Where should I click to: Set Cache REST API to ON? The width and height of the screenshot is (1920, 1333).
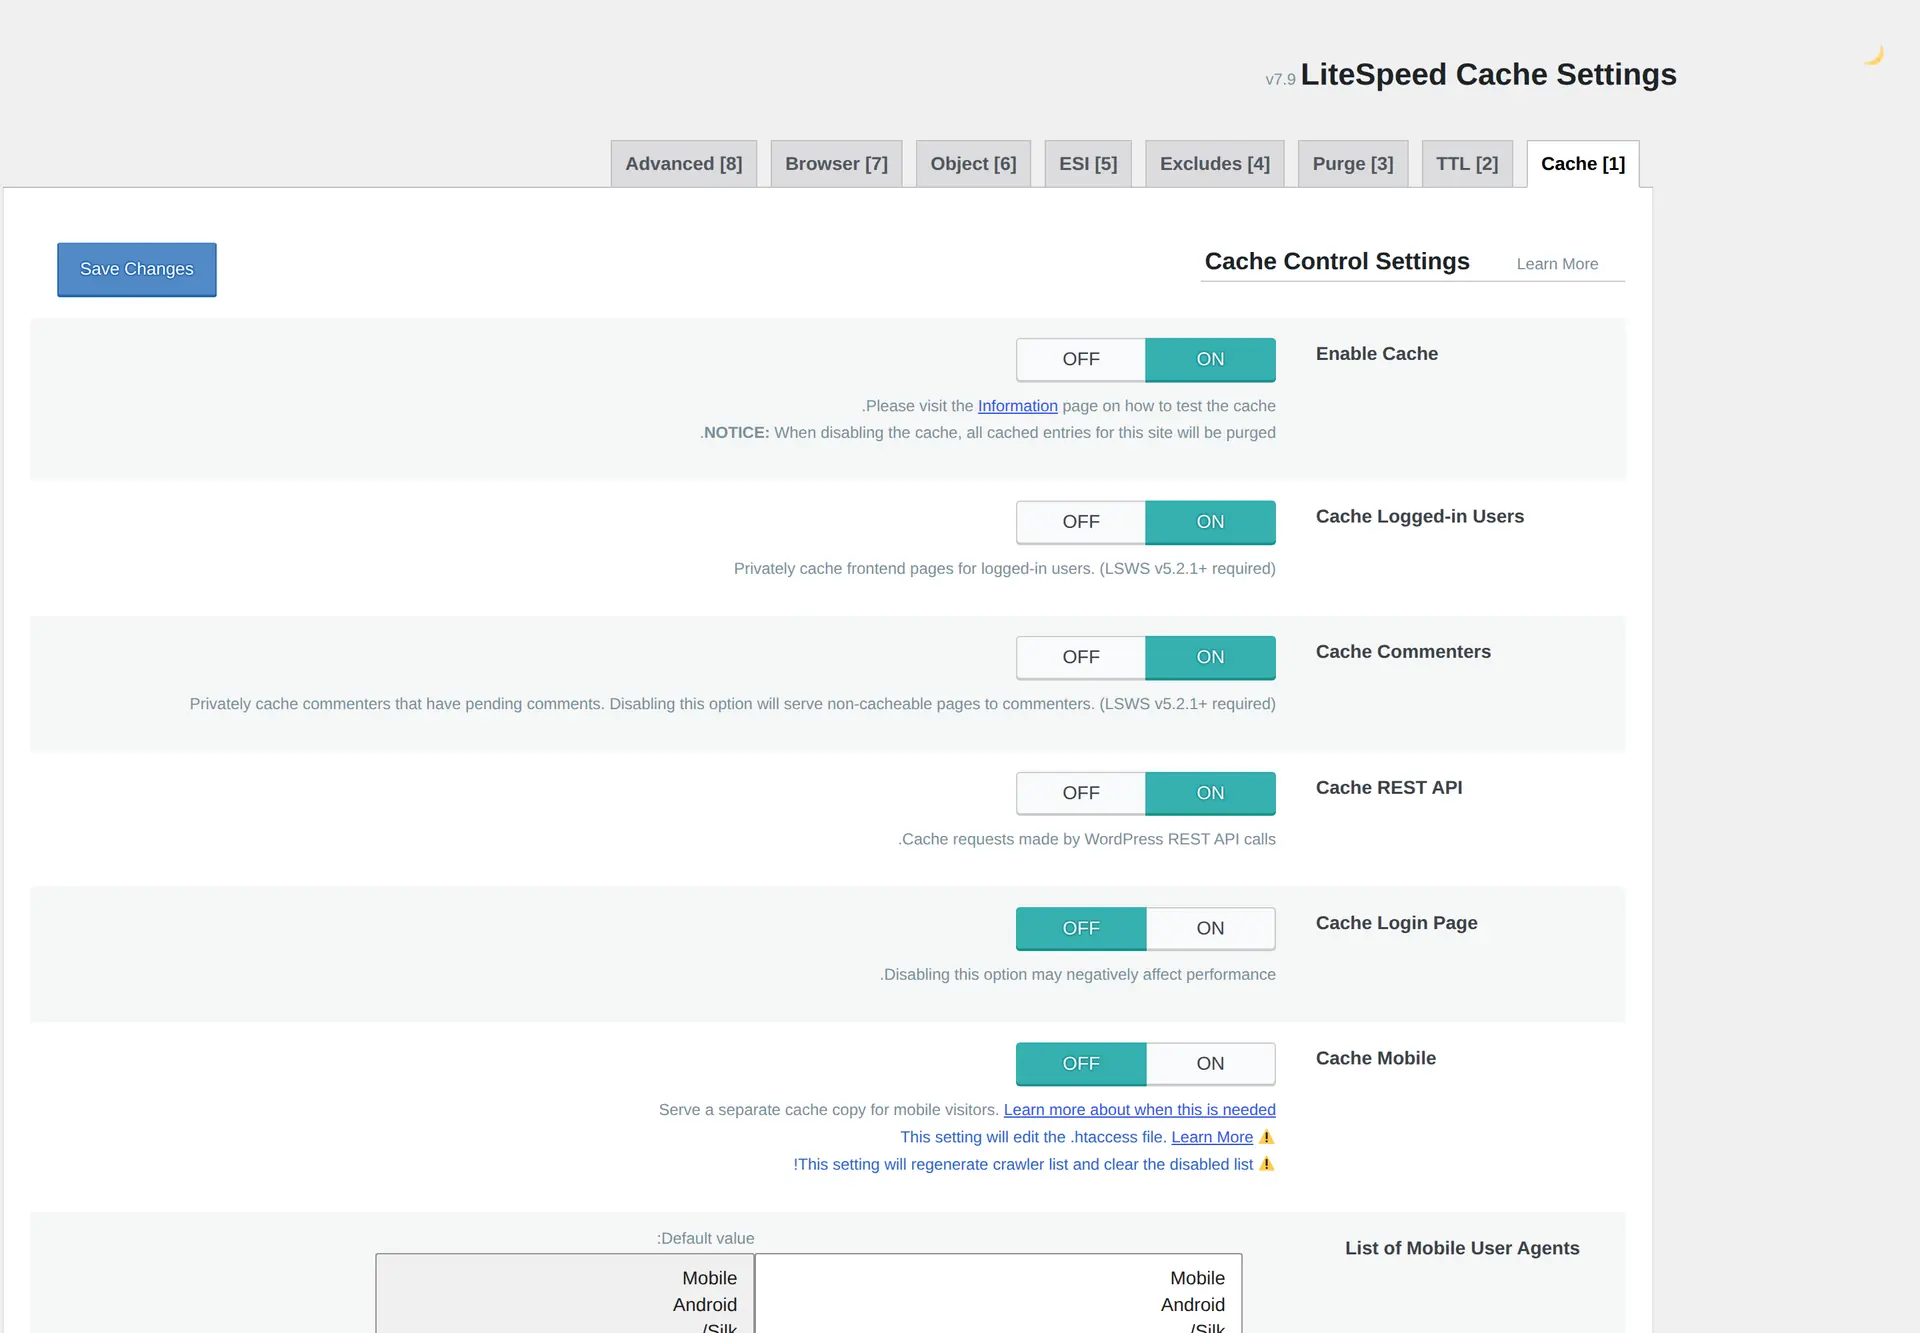[1210, 793]
